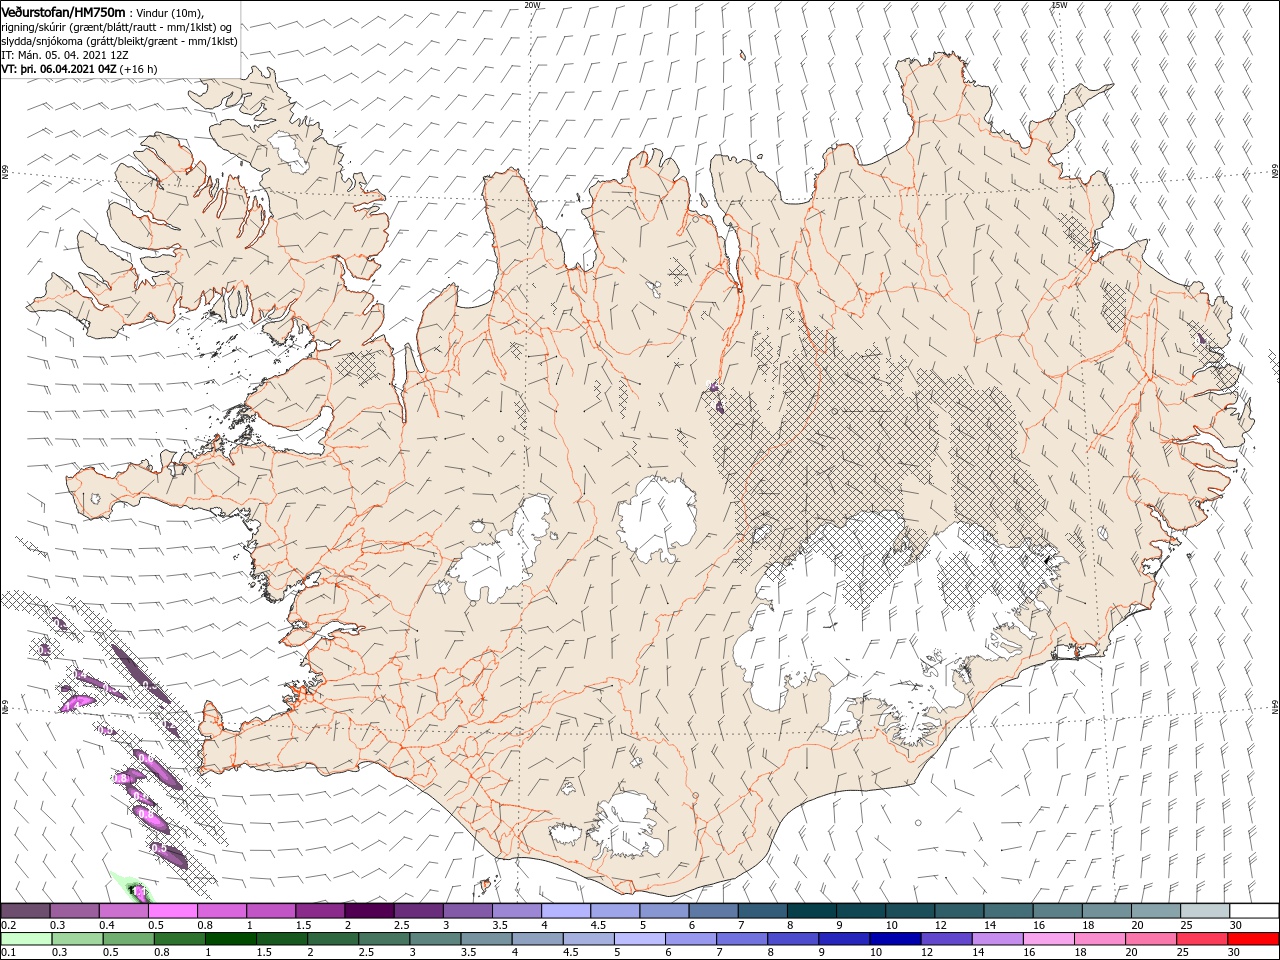
Task: Pick the periwinkle 6 rain legend swatch
Action: click(x=691, y=939)
